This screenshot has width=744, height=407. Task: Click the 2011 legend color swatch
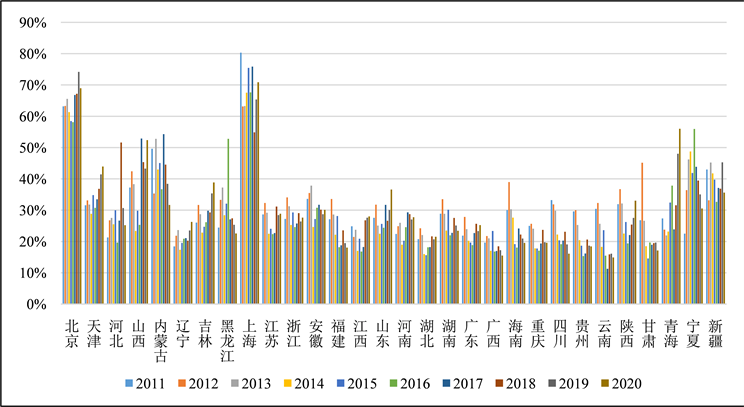(x=128, y=384)
